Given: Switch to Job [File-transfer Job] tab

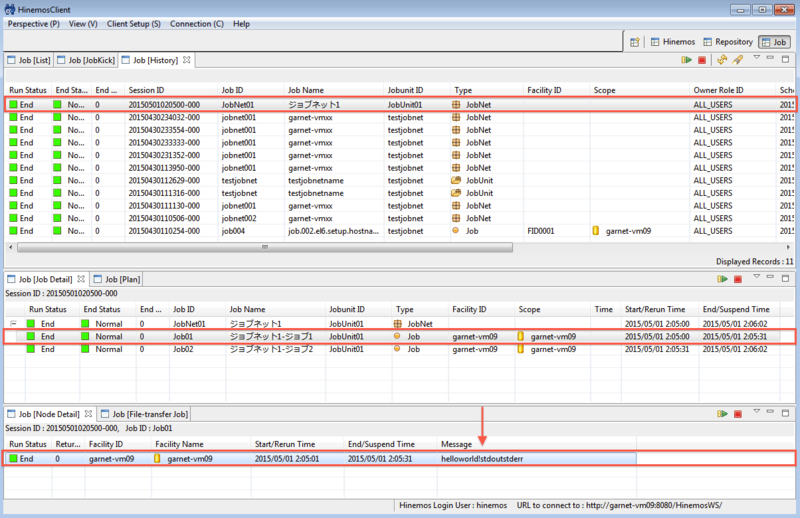Looking at the screenshot, I should point(145,414).
